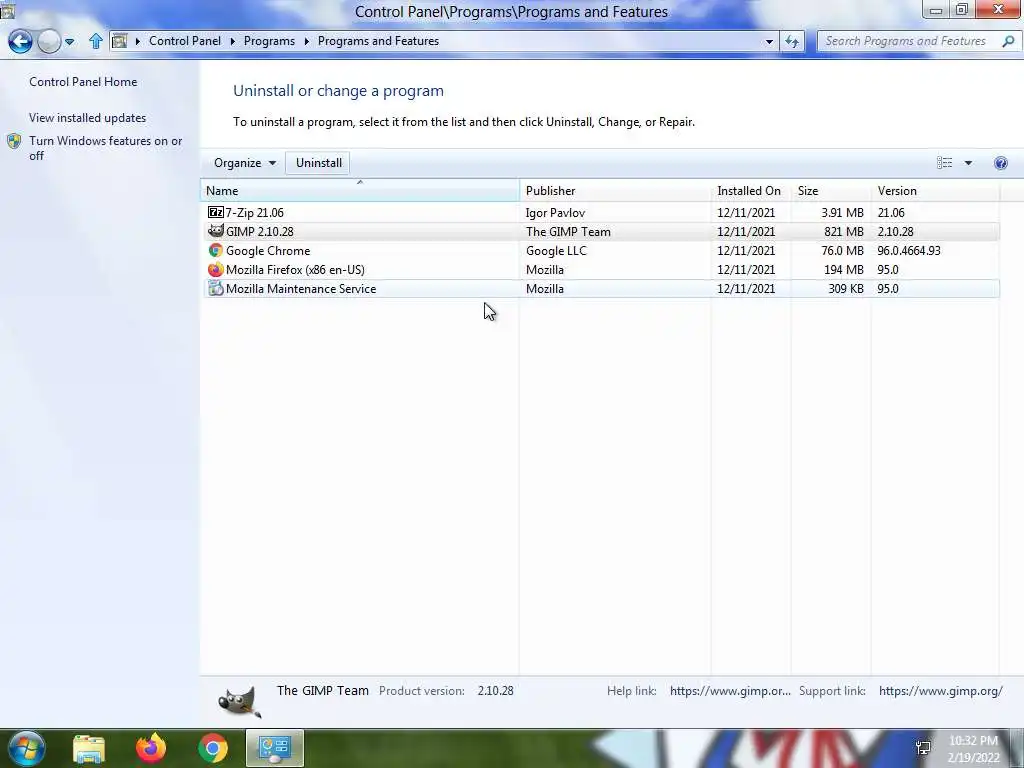Viewport: 1024px width, 768px height.
Task: Click the network icon in system tray
Action: (923, 748)
